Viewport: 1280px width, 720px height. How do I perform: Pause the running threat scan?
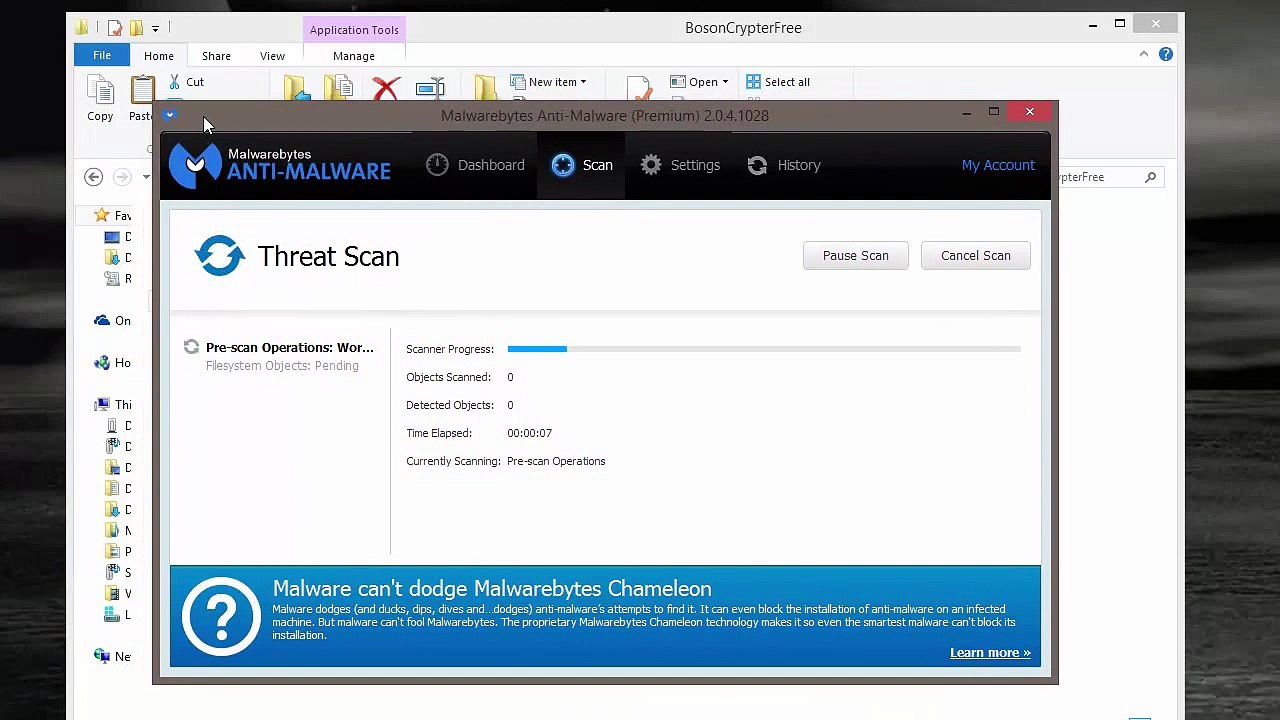855,255
